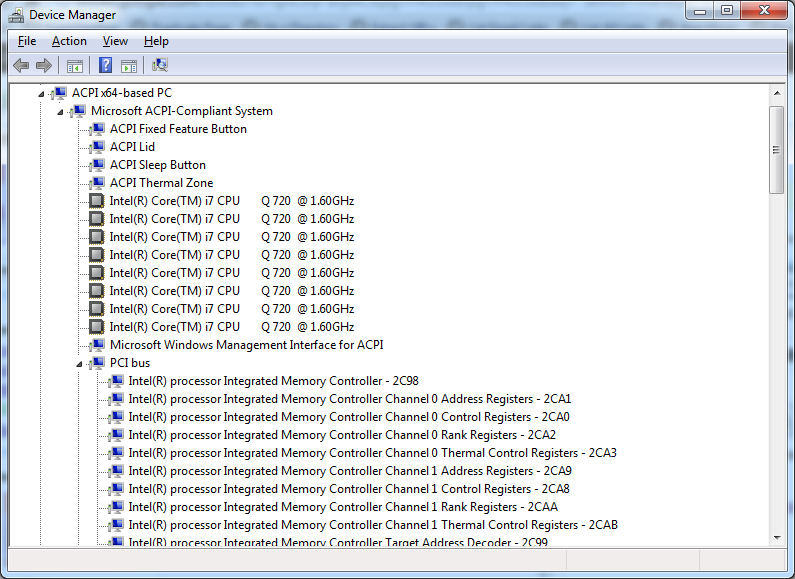Click the Show/Hide Action Pane toolbar icon
The image size is (795, 579).
click(129, 65)
